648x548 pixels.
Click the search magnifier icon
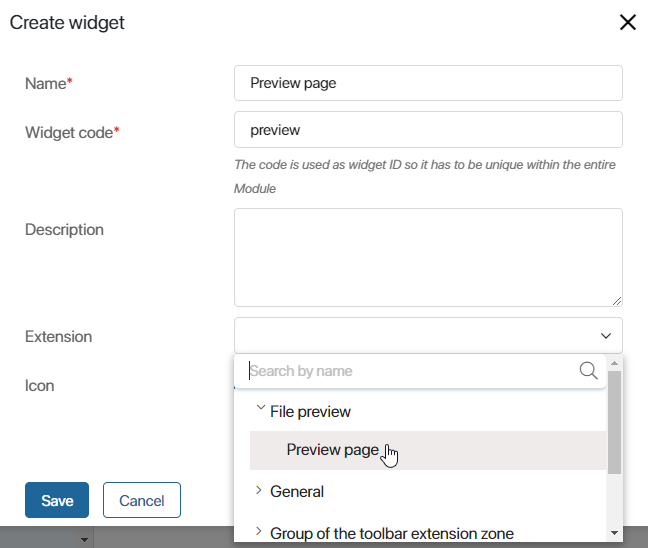click(x=588, y=371)
